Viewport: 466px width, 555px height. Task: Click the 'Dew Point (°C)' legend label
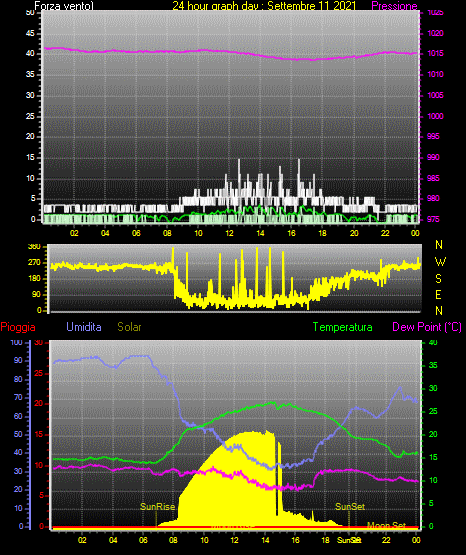(x=427, y=327)
